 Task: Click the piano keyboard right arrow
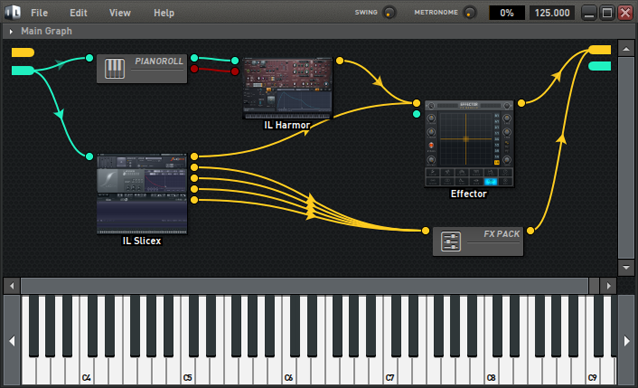pyautogui.click(x=626, y=340)
